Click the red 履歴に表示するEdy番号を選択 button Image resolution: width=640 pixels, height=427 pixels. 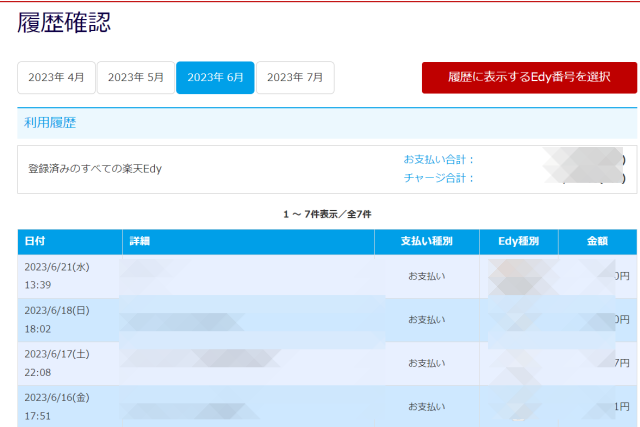[x=529, y=77]
